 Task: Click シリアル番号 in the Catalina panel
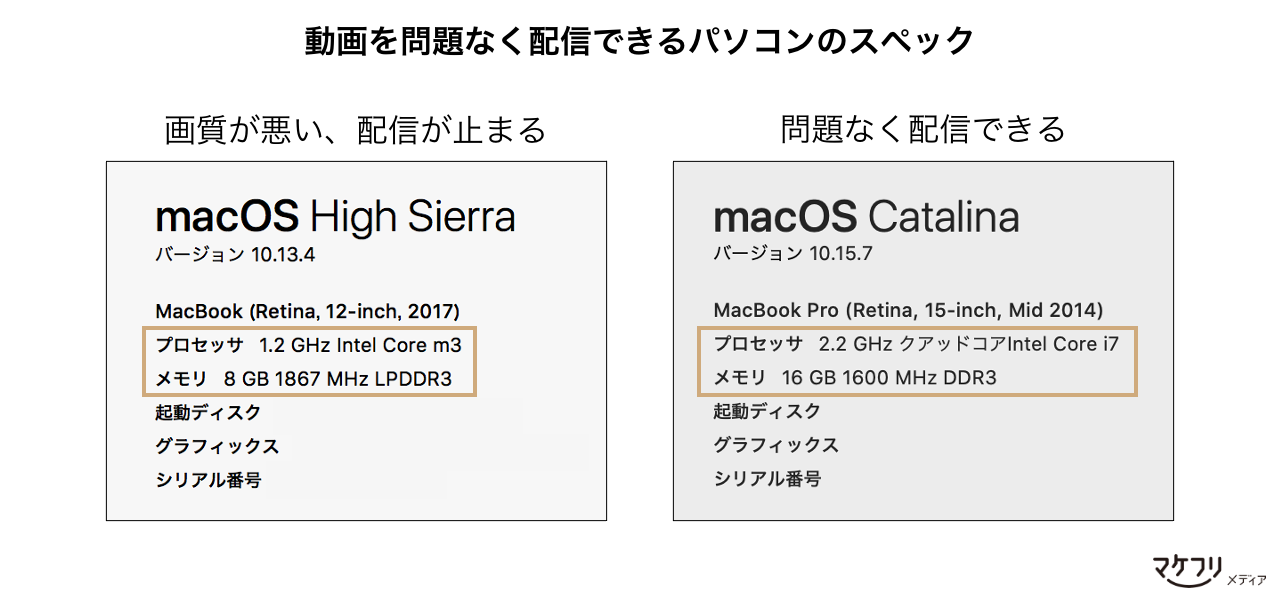tap(767, 479)
